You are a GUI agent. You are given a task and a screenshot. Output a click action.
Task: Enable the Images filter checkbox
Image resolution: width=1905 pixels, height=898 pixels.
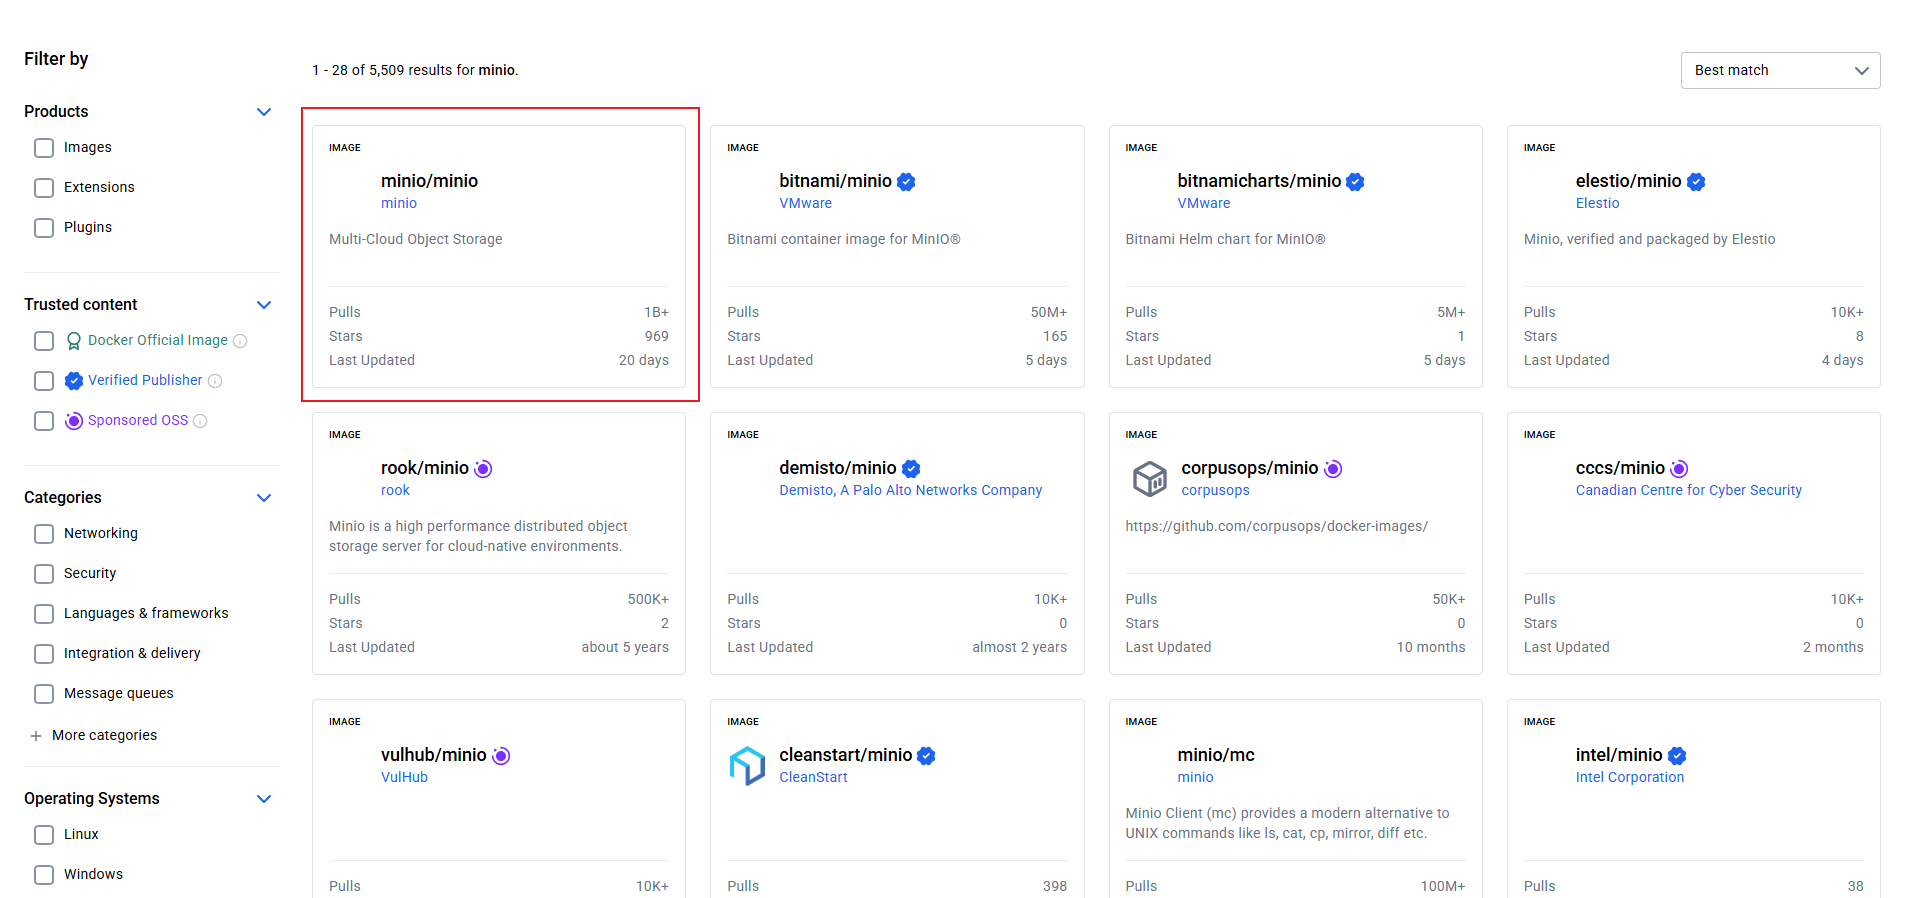[44, 148]
